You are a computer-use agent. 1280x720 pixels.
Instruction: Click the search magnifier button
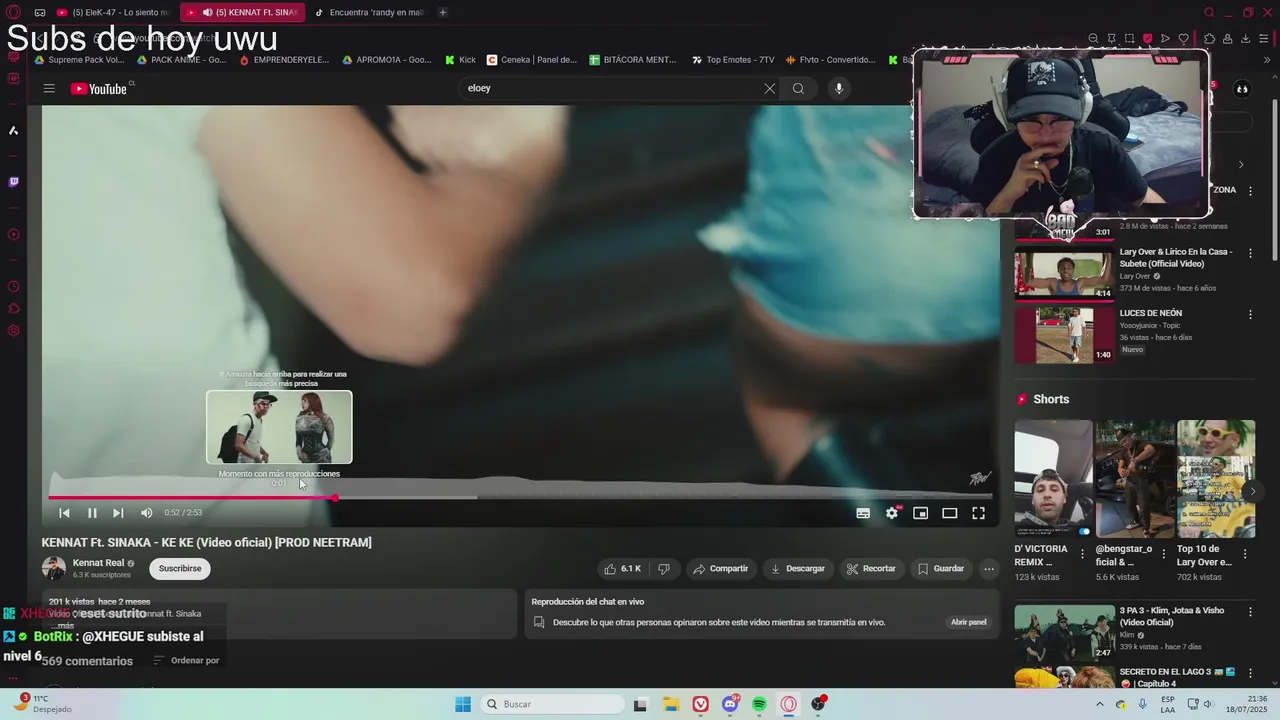798,88
